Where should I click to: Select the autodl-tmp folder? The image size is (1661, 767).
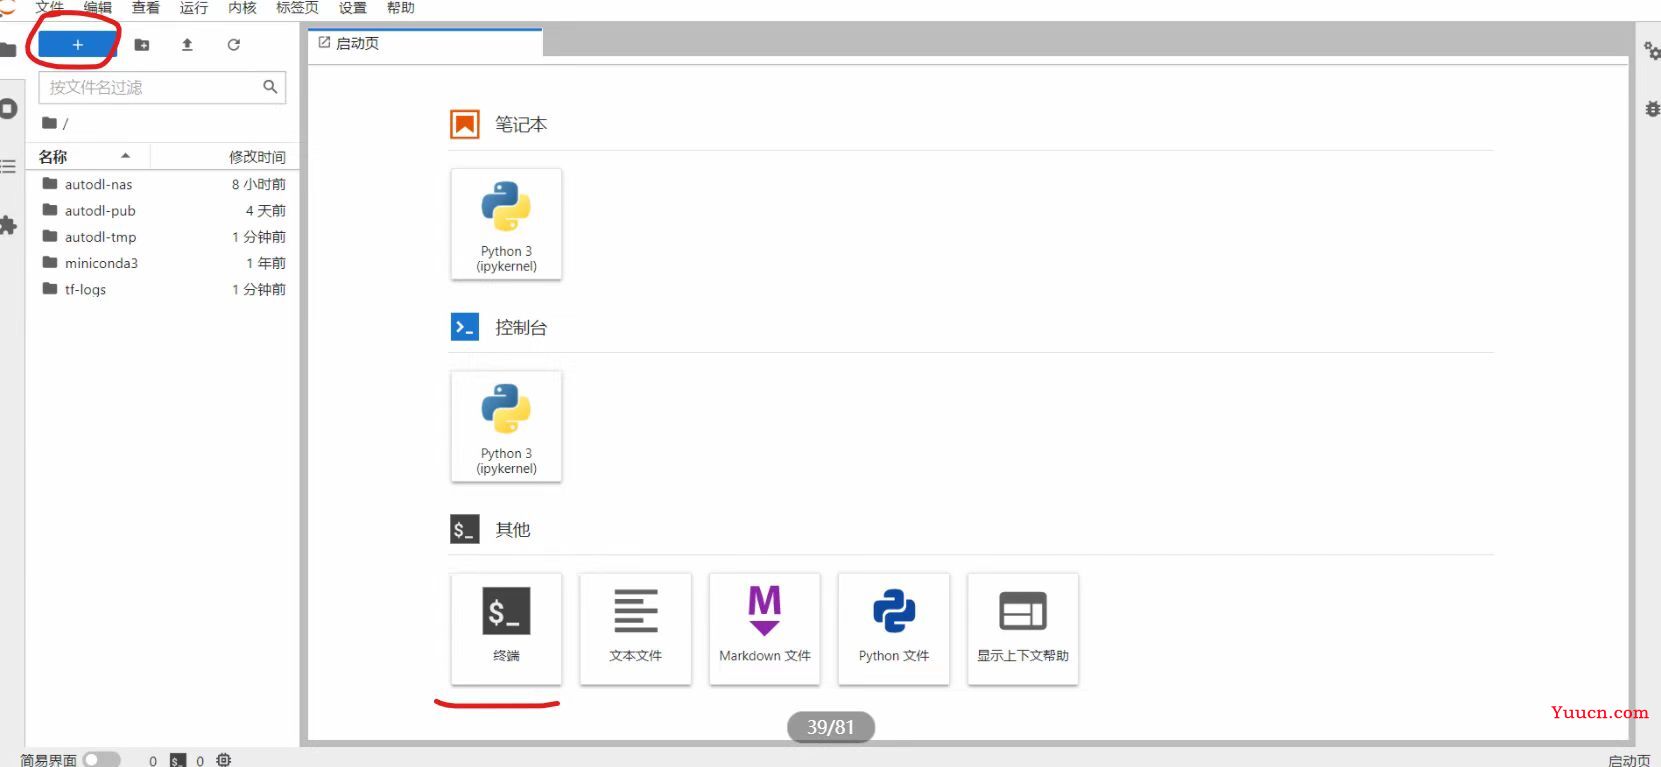click(162, 237)
